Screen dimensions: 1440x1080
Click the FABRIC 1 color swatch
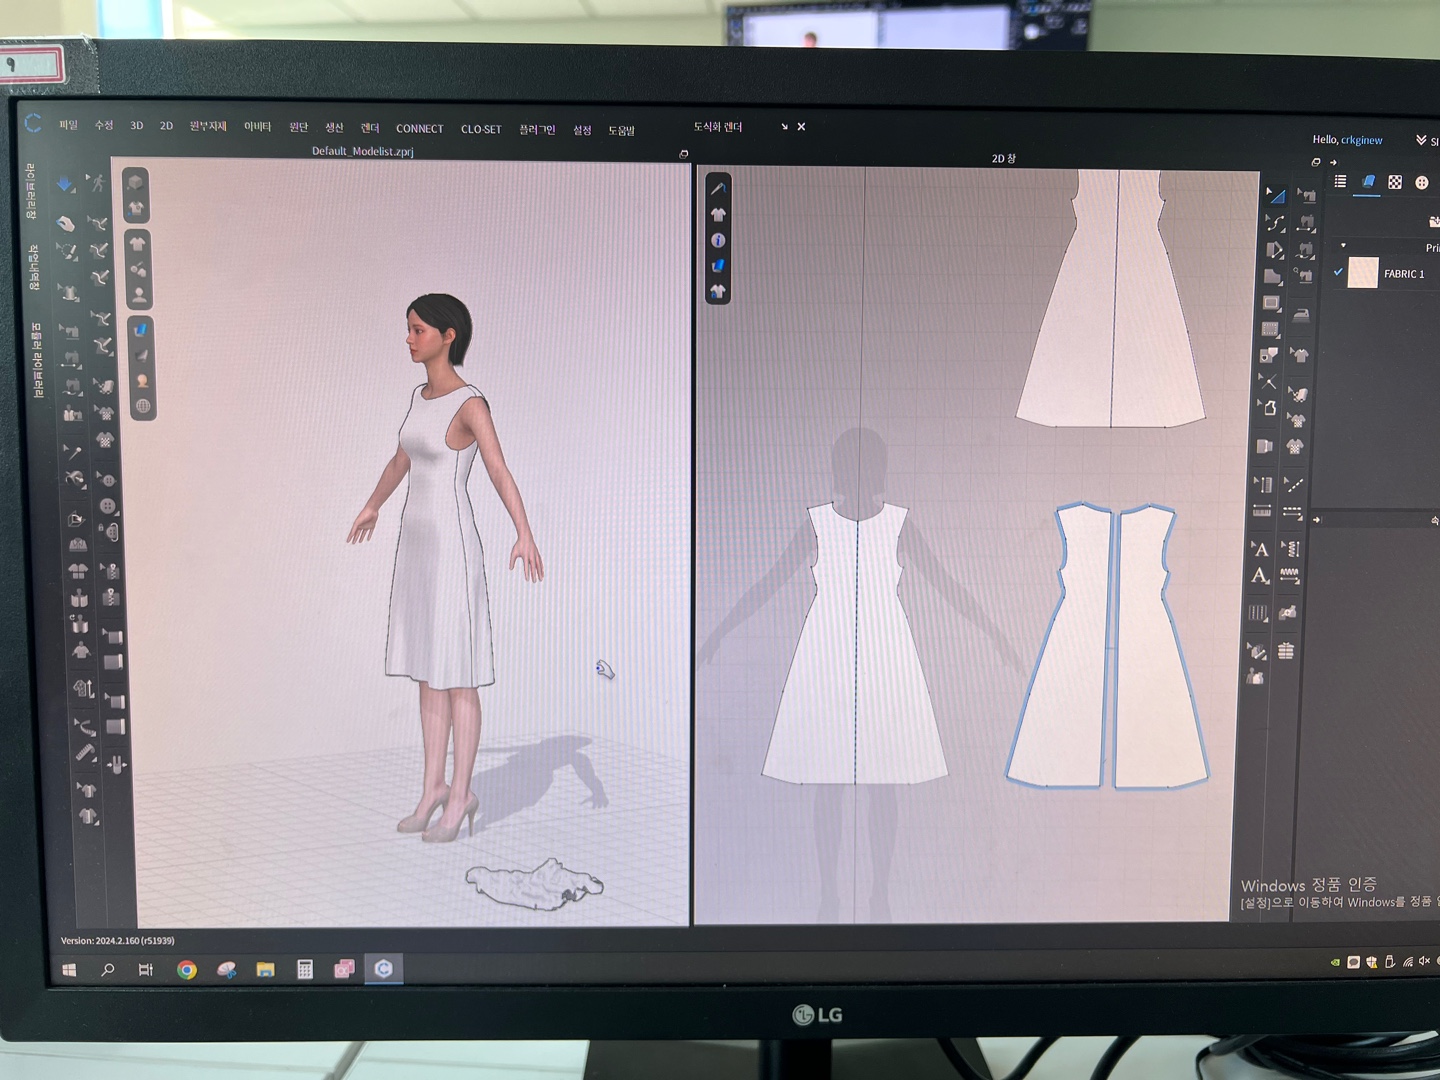pos(1363,273)
